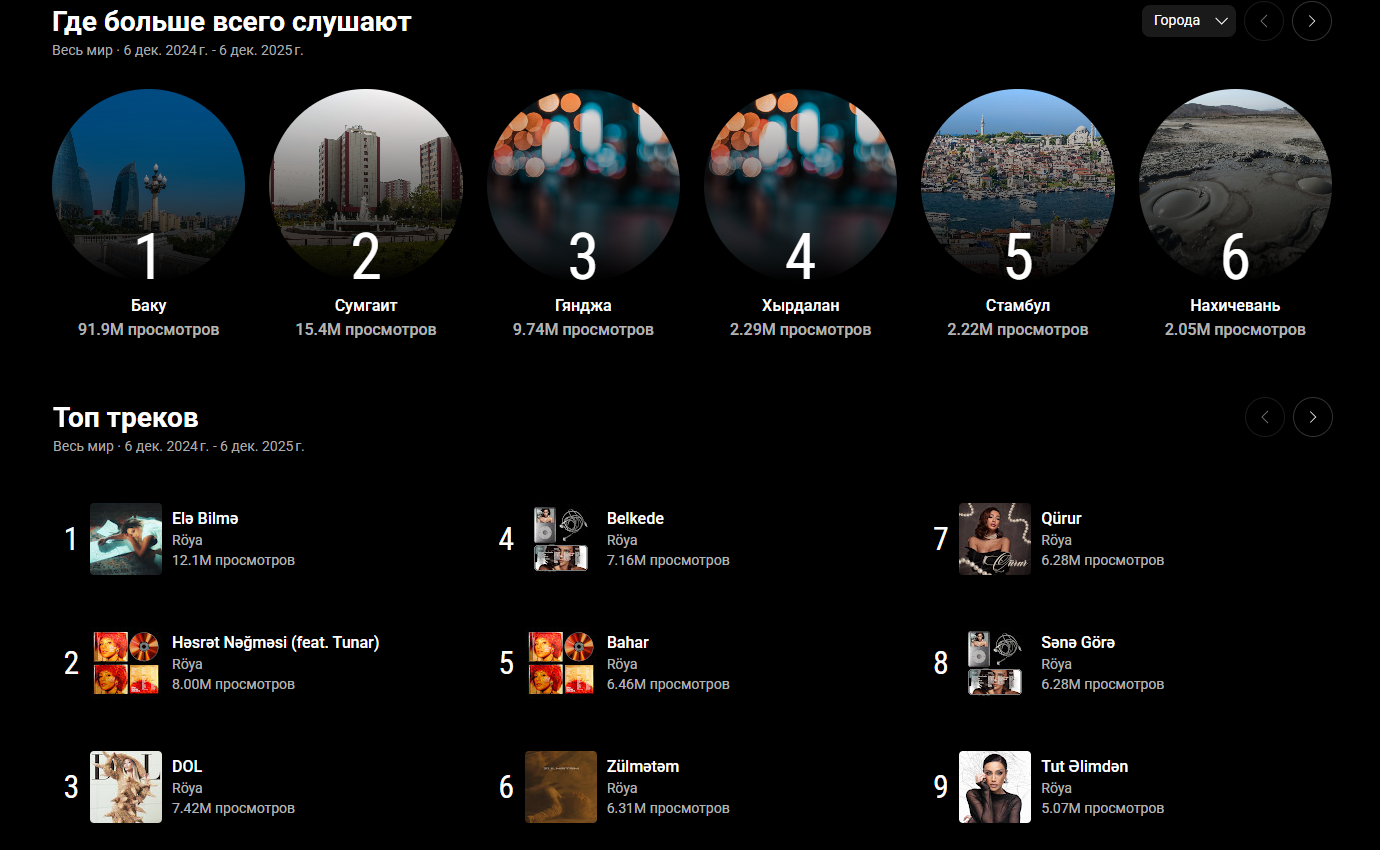Select the Belkede track title

point(635,519)
